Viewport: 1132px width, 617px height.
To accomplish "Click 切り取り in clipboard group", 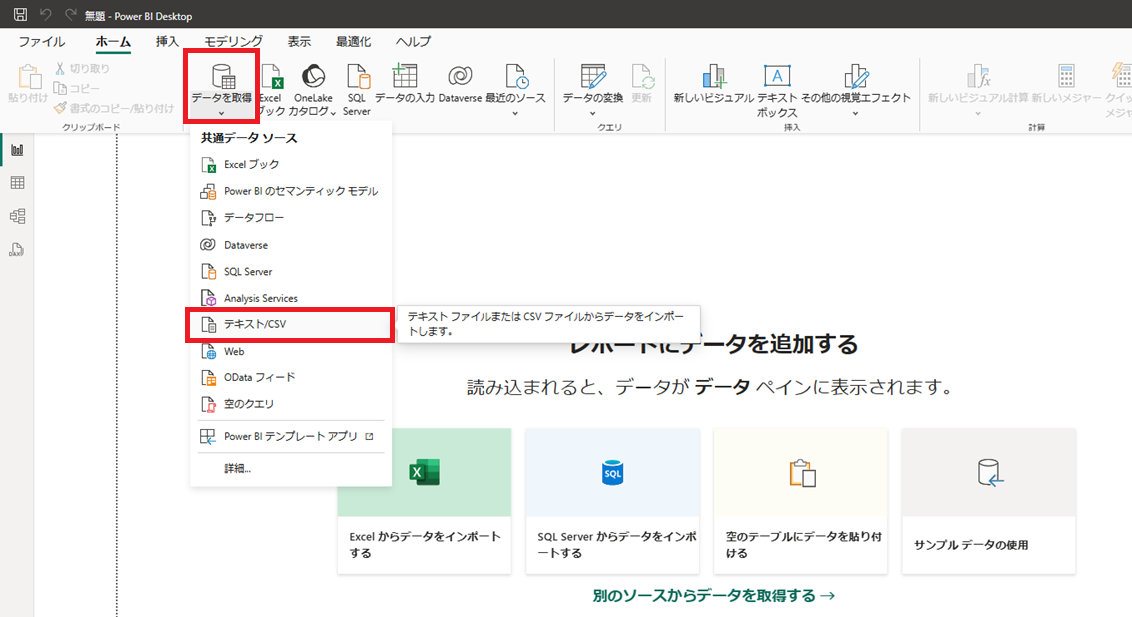I will click(x=82, y=69).
